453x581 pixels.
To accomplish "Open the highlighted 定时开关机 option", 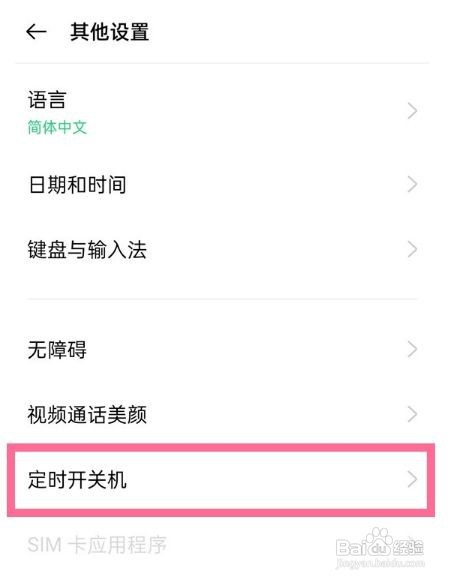I will 221,480.
